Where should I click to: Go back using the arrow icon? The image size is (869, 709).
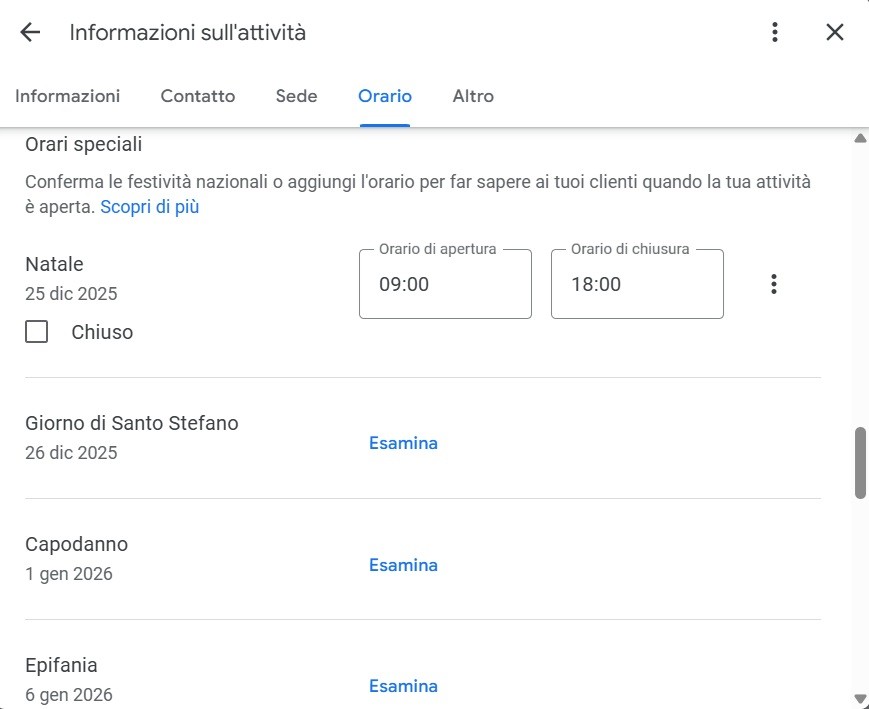(29, 32)
